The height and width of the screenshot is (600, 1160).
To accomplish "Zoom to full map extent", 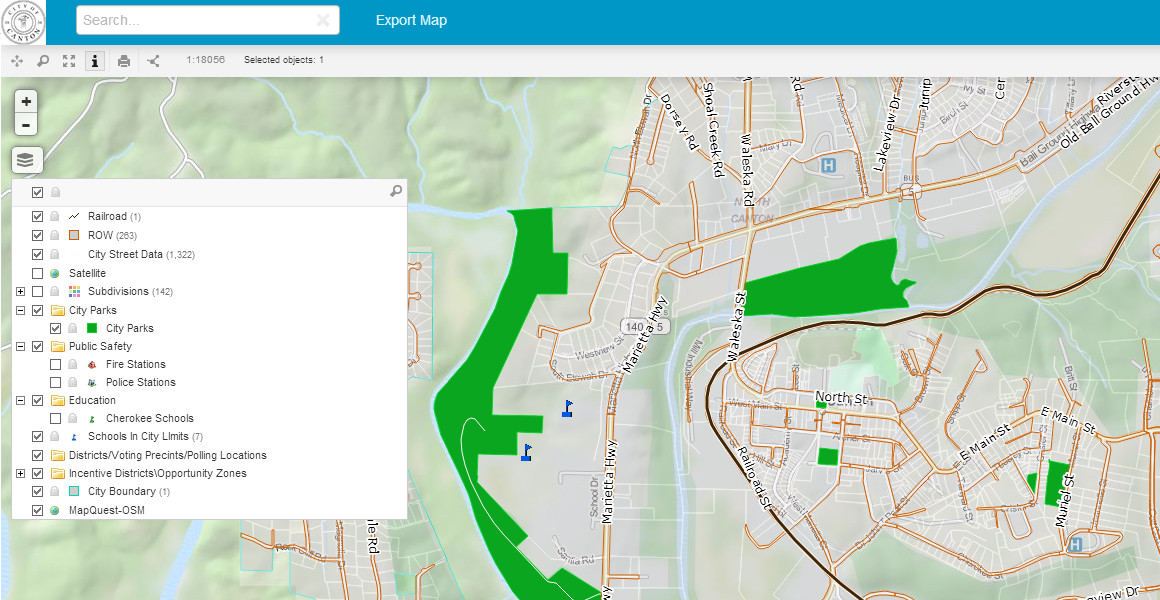I will [x=68, y=60].
